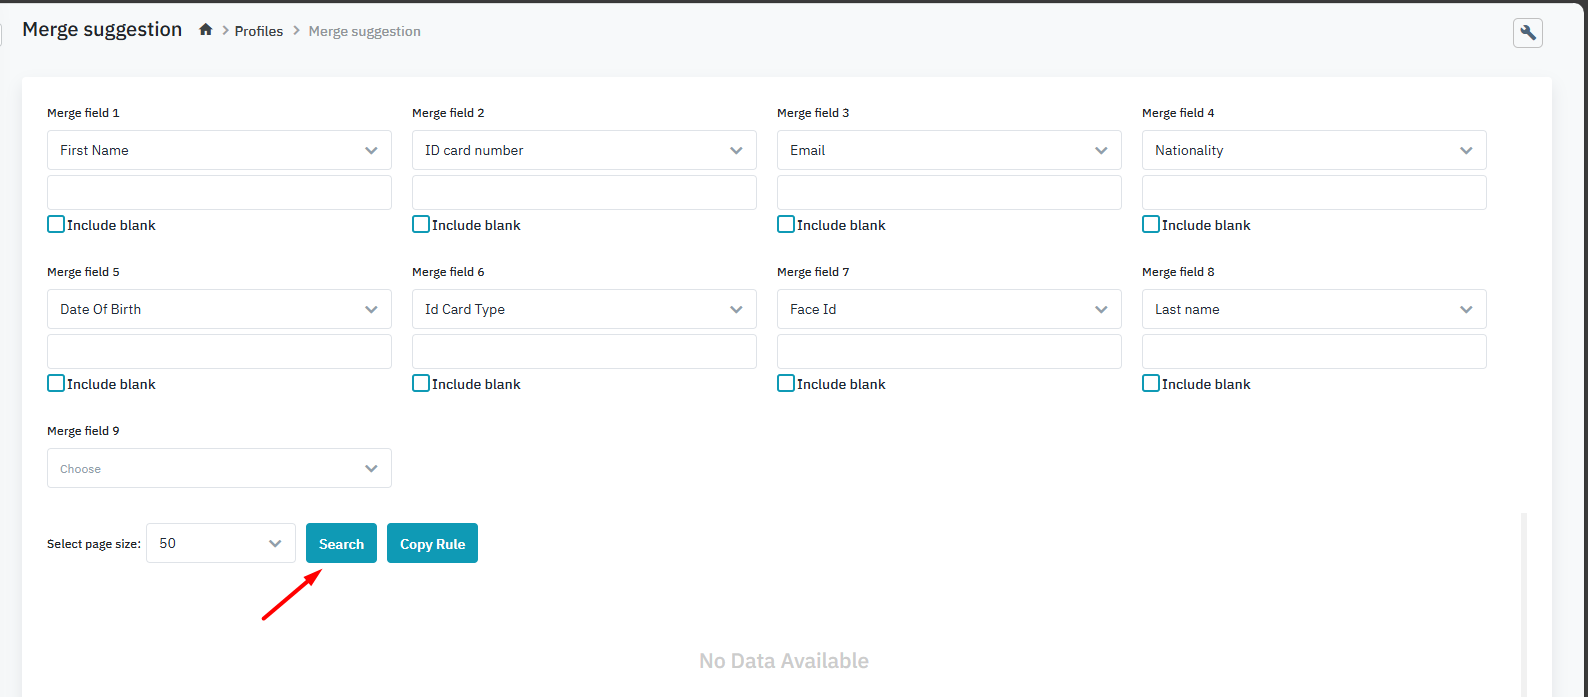Open the Profiles breadcrumb link
This screenshot has height=697, width=1588.
click(x=259, y=31)
